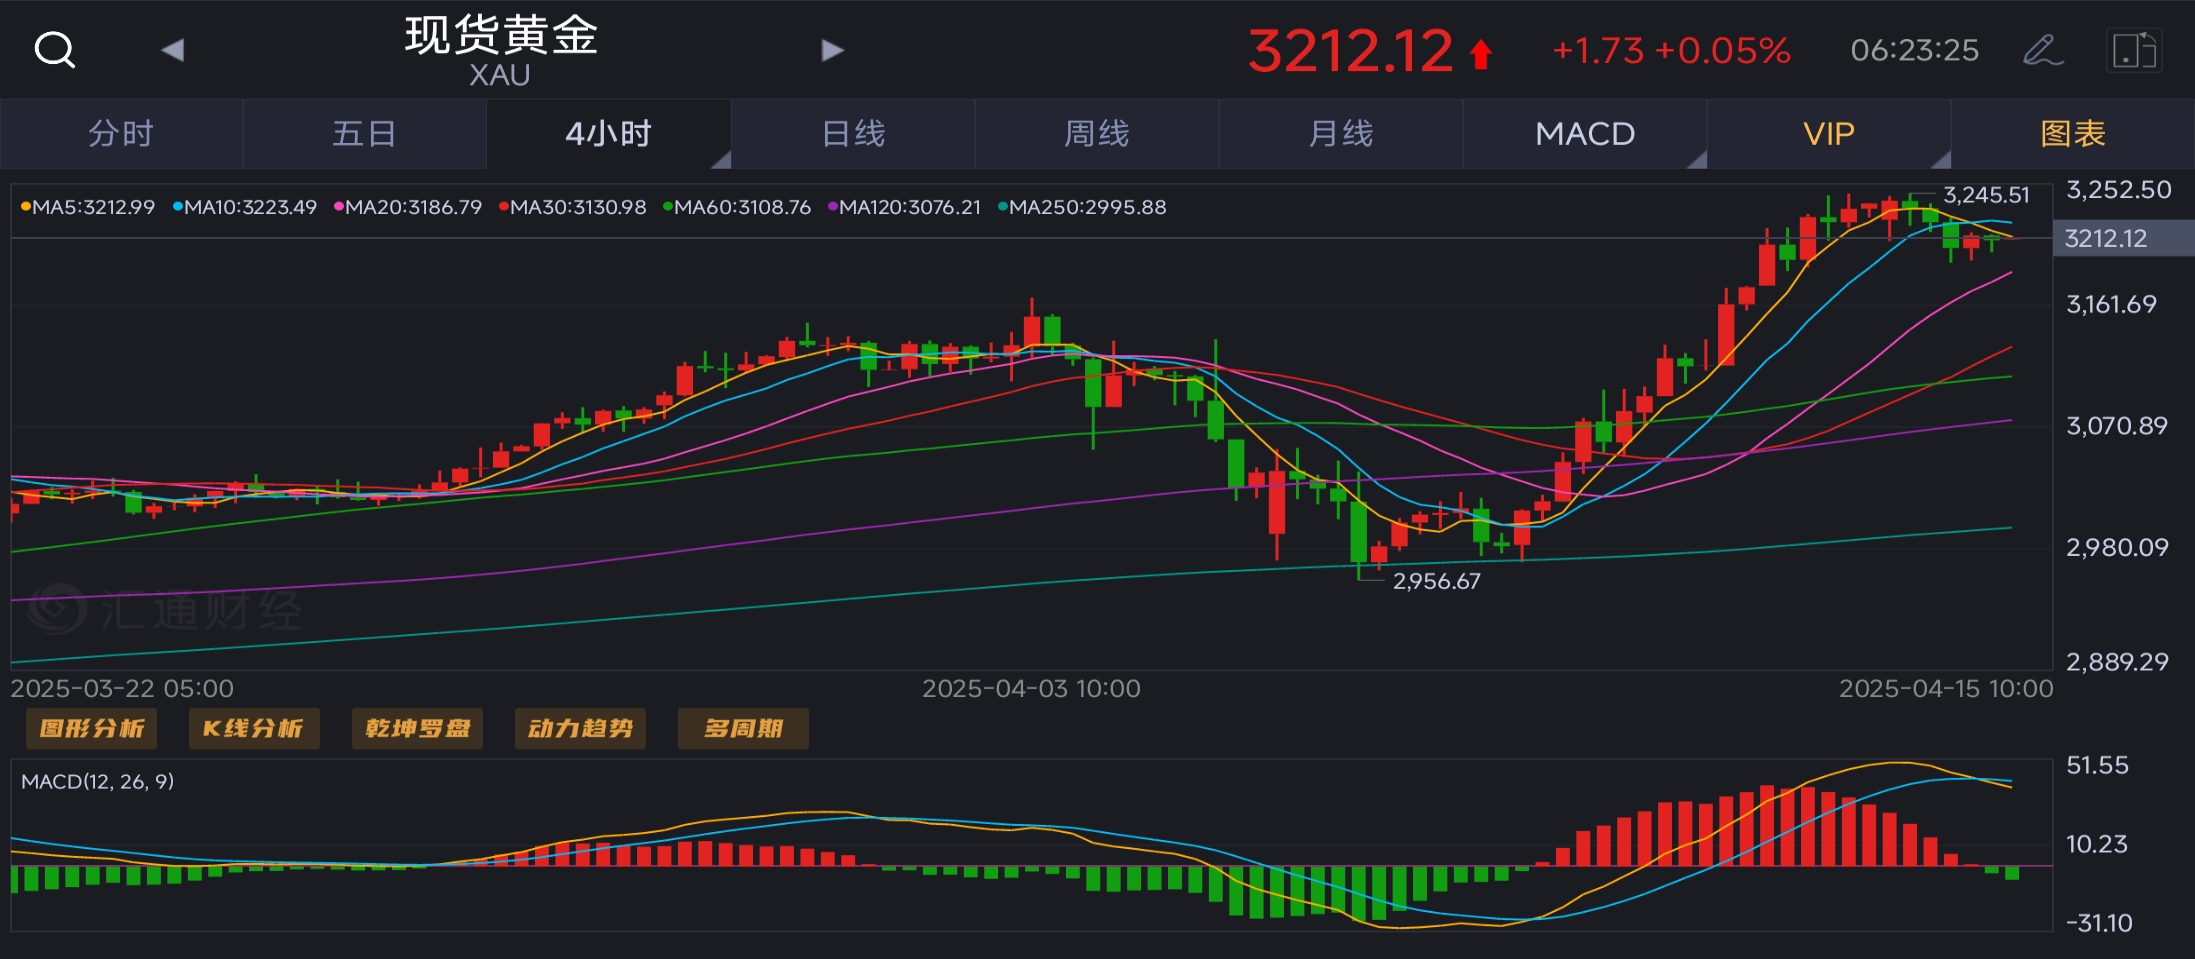Image resolution: width=2195 pixels, height=959 pixels.
Task: Go to next instrument with right arrow
Action: (x=832, y=50)
